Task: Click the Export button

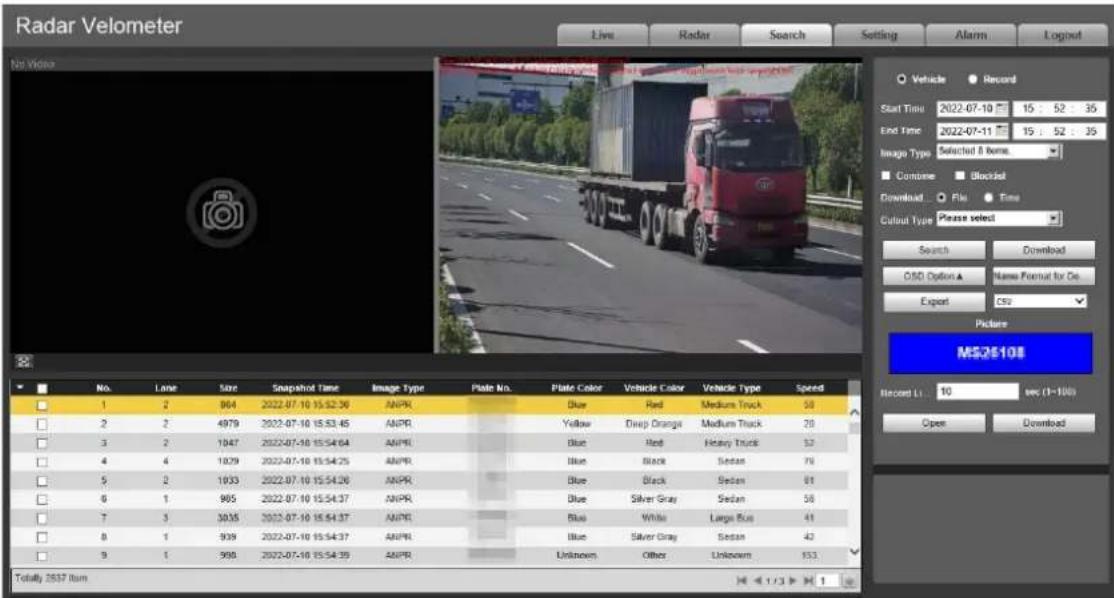Action: pyautogui.click(x=934, y=301)
